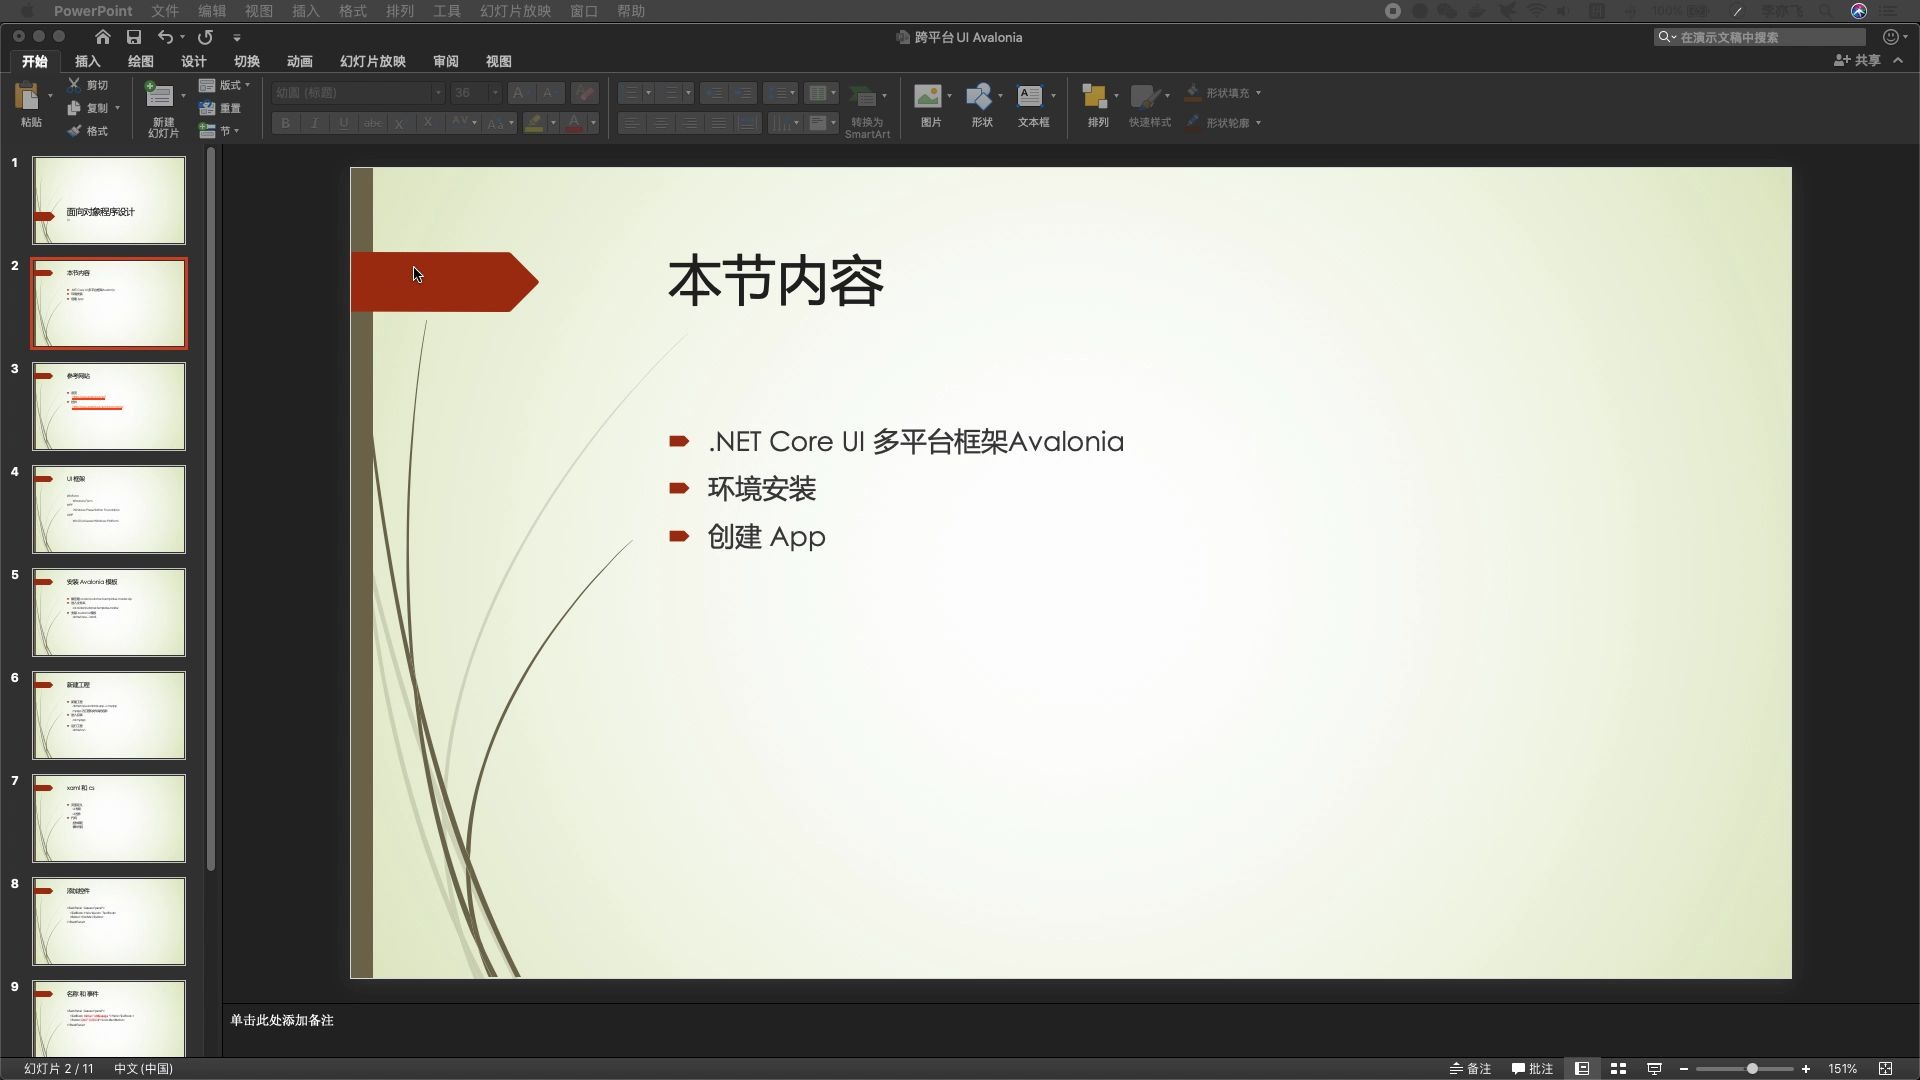Image resolution: width=1920 pixels, height=1080 pixels.
Task: Open the macOS 文件 menu
Action: pyautogui.click(x=165, y=11)
